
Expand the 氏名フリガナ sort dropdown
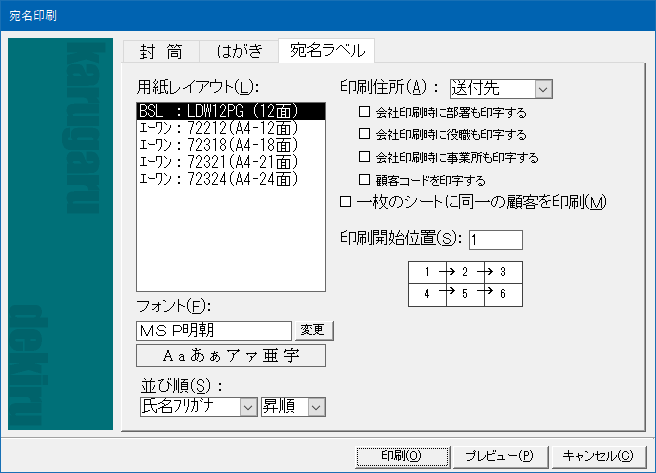247,406
